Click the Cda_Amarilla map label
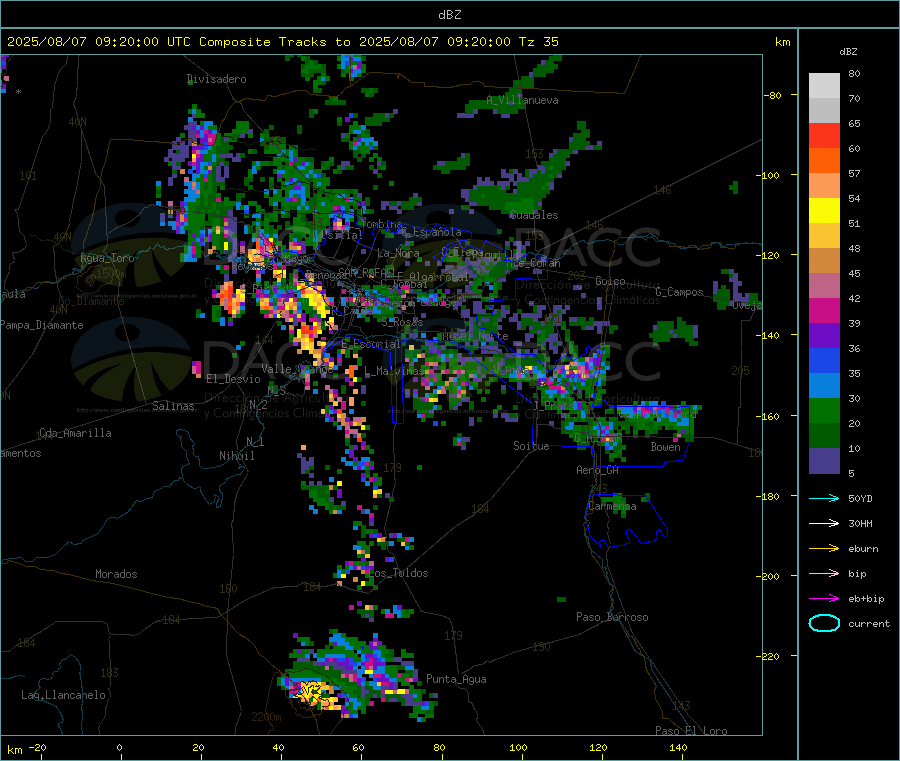Viewport: 900px width, 761px height. [75, 433]
